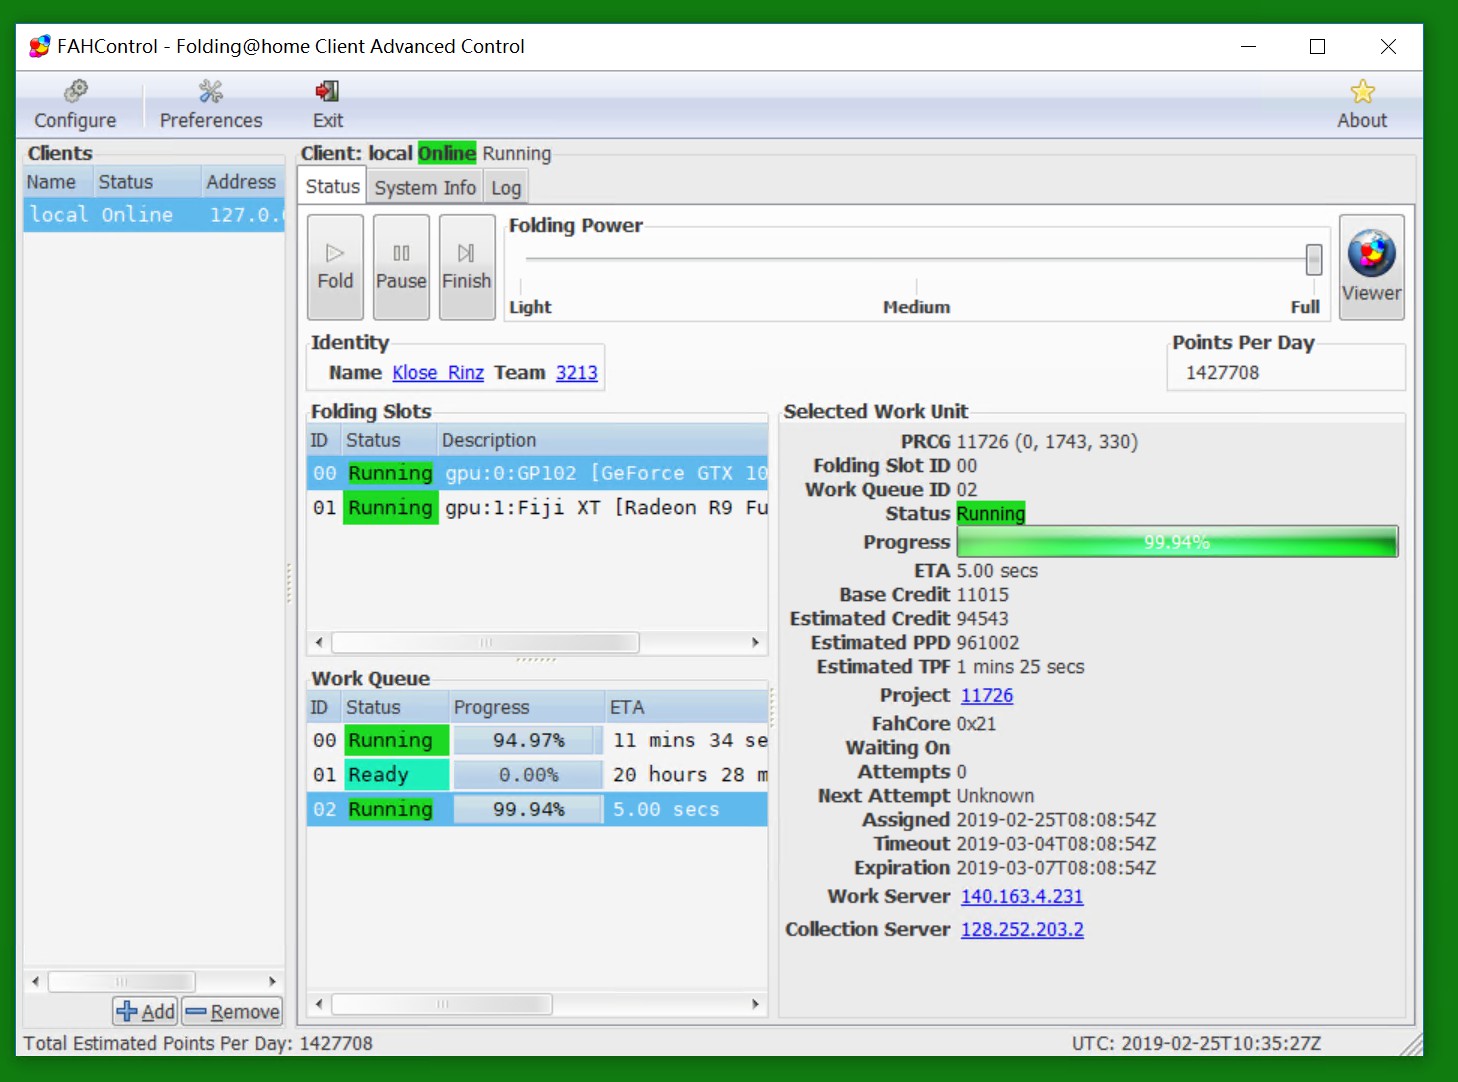This screenshot has width=1458, height=1082.
Task: Click the PRCG value 11726 (0, 1743, 330)
Action: tap(1047, 441)
